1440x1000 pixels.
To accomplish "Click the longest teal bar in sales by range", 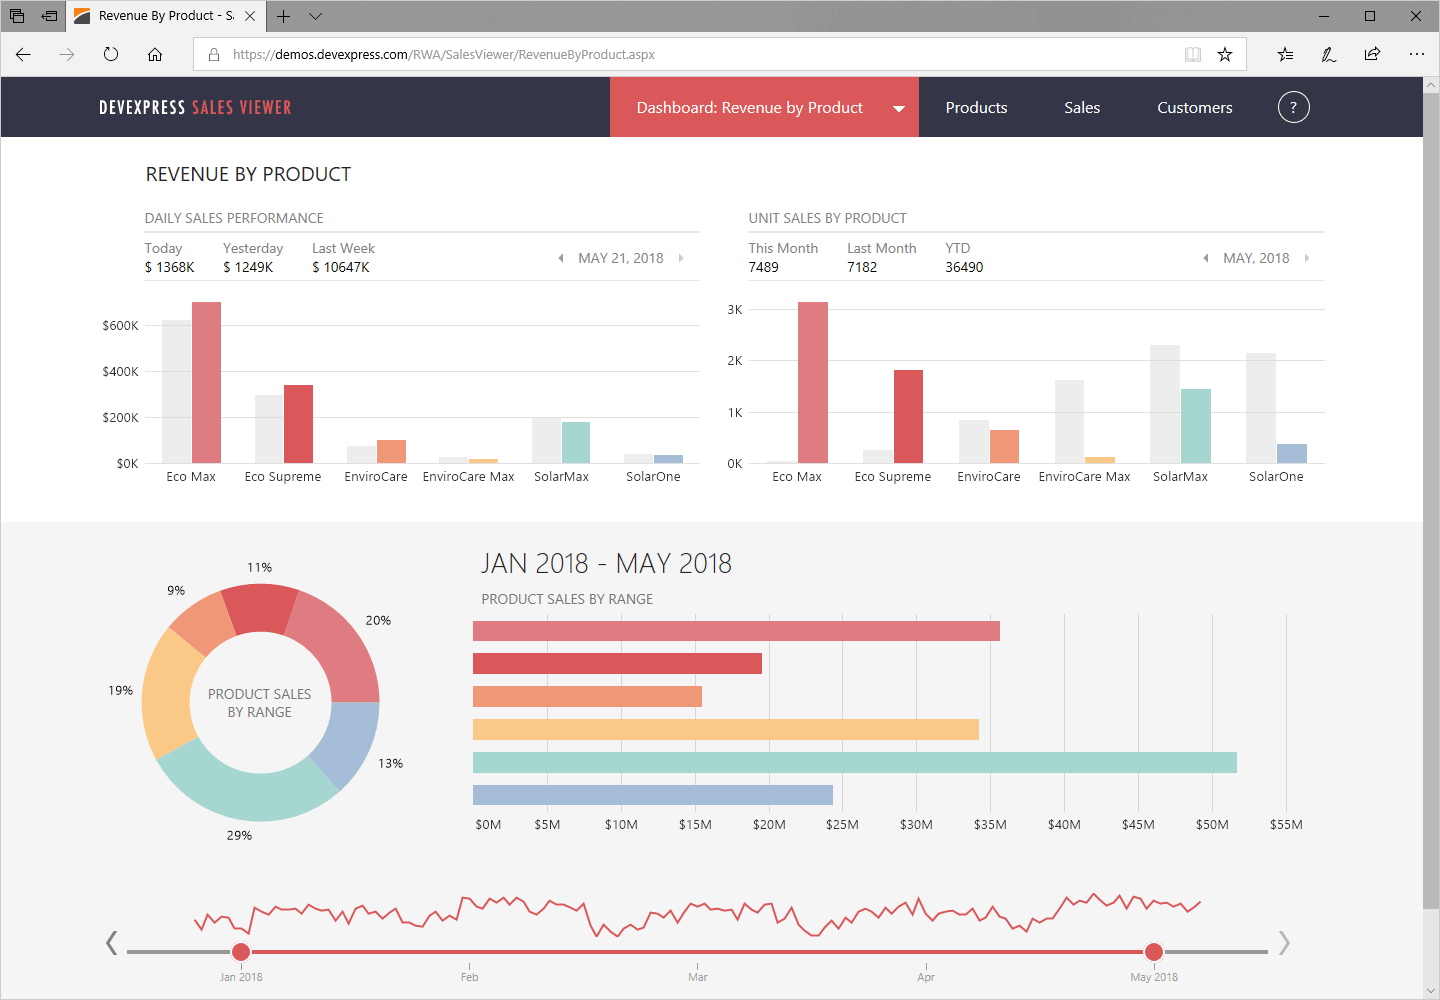I will point(855,763).
